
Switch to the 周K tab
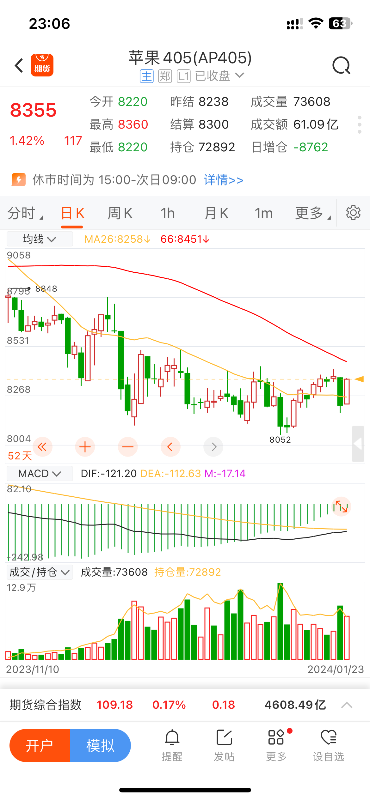click(x=119, y=213)
